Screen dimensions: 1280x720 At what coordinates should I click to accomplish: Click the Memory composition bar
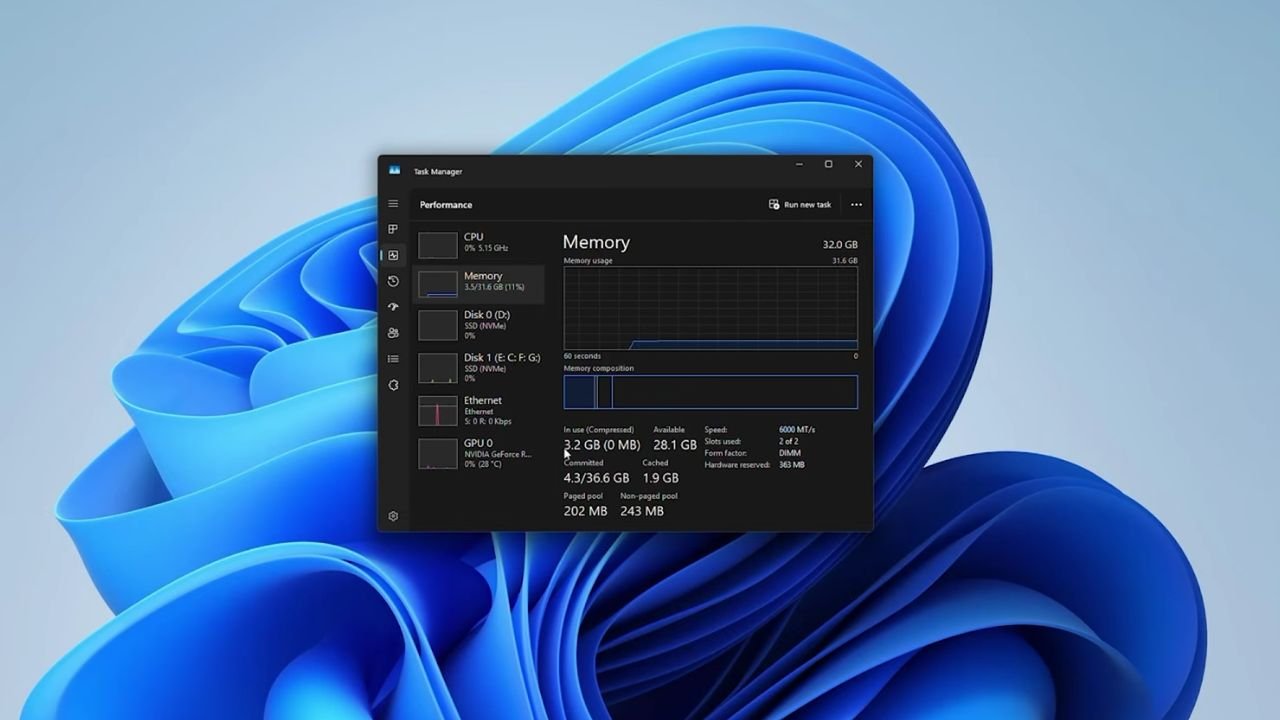point(710,392)
